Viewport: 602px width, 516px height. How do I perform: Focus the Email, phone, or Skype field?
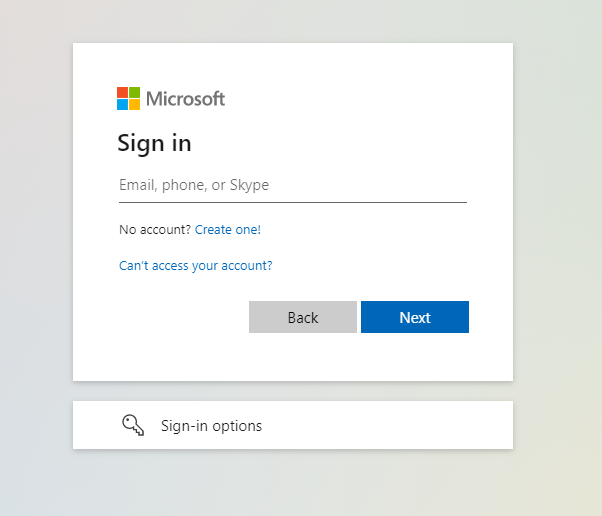(x=292, y=185)
